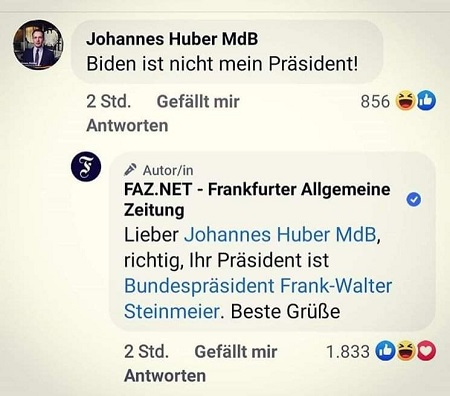Click the pencil Autor/in icon

pos(130,170)
